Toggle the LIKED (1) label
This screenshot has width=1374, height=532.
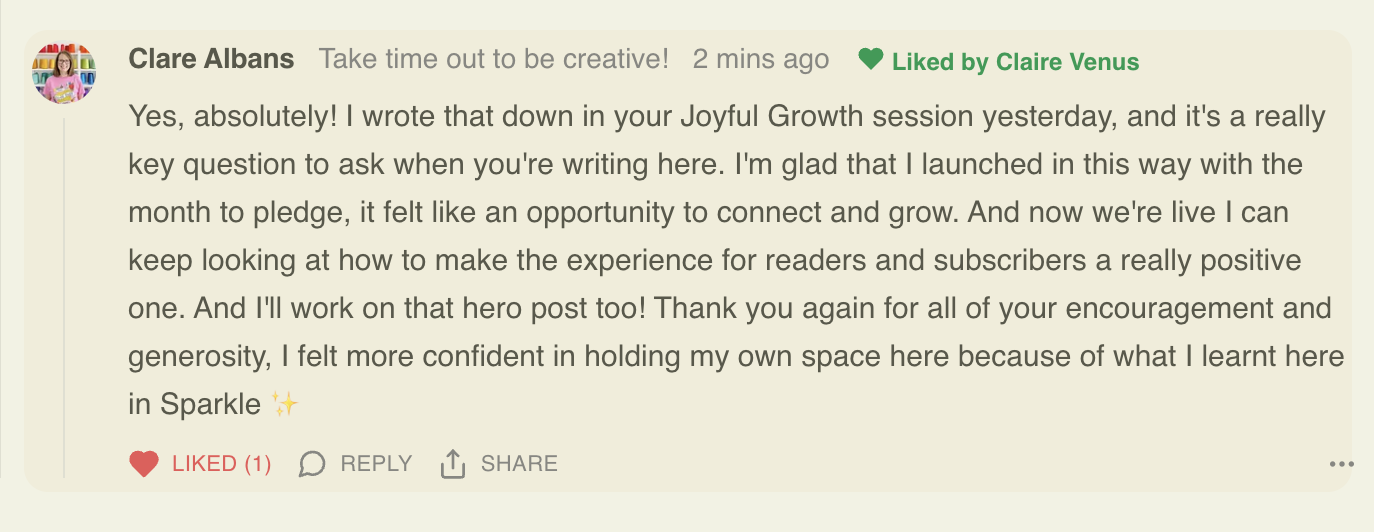pyautogui.click(x=221, y=464)
